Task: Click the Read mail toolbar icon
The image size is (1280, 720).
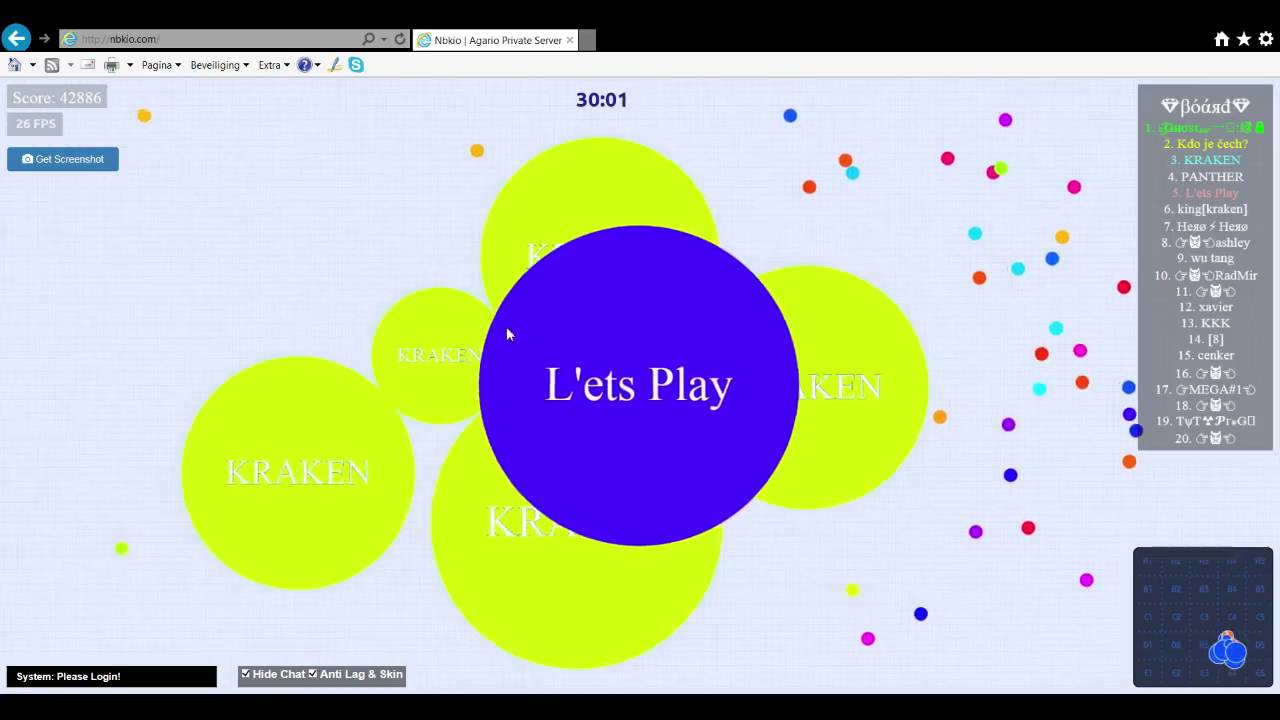Action: pyautogui.click(x=88, y=65)
